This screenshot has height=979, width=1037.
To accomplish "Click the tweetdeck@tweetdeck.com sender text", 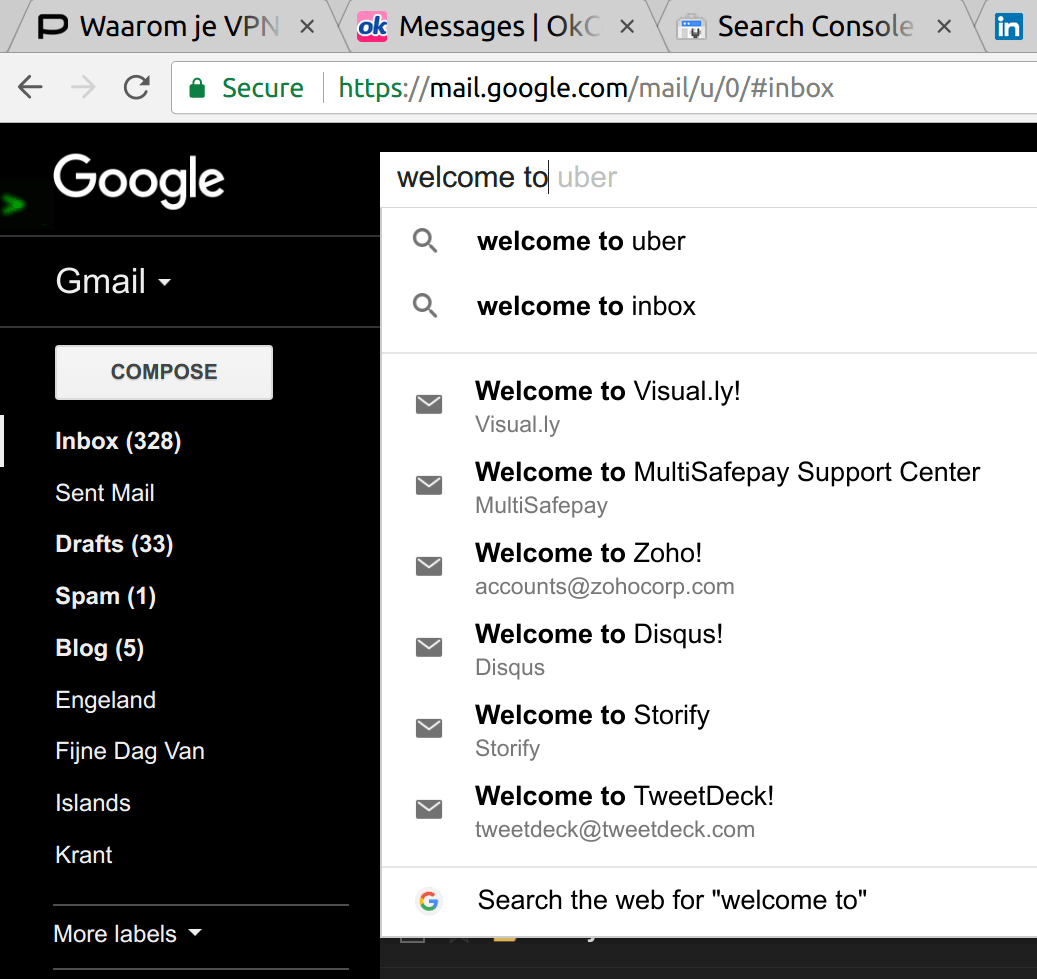I will [614, 830].
